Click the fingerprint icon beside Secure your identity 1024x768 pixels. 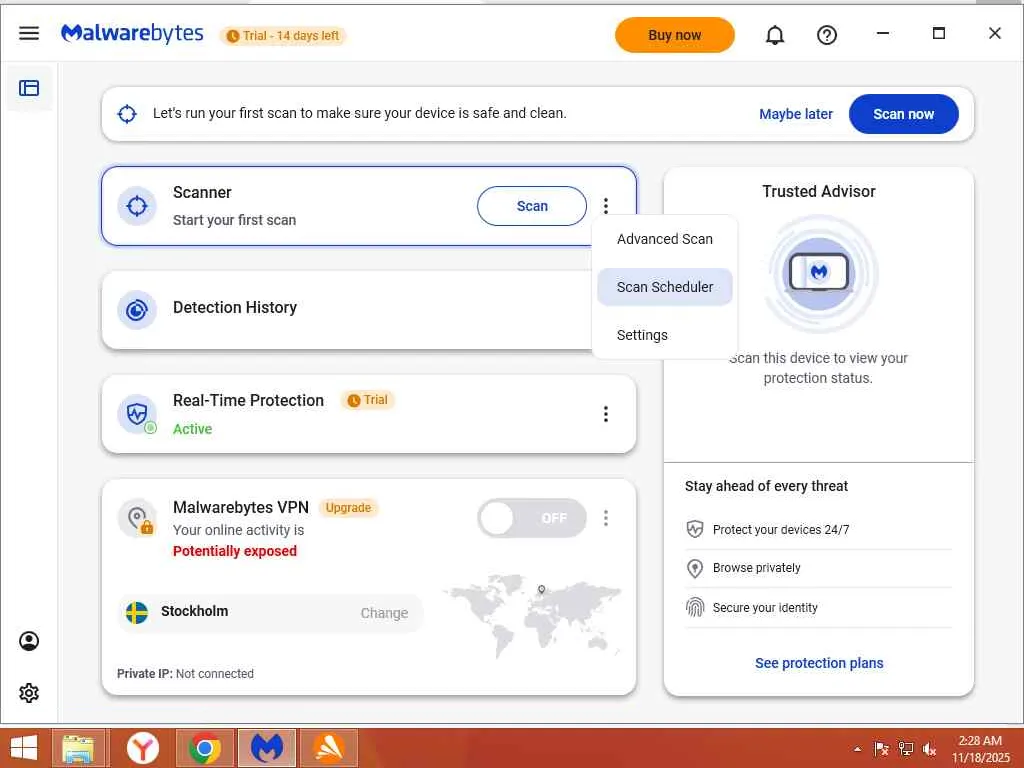click(695, 607)
